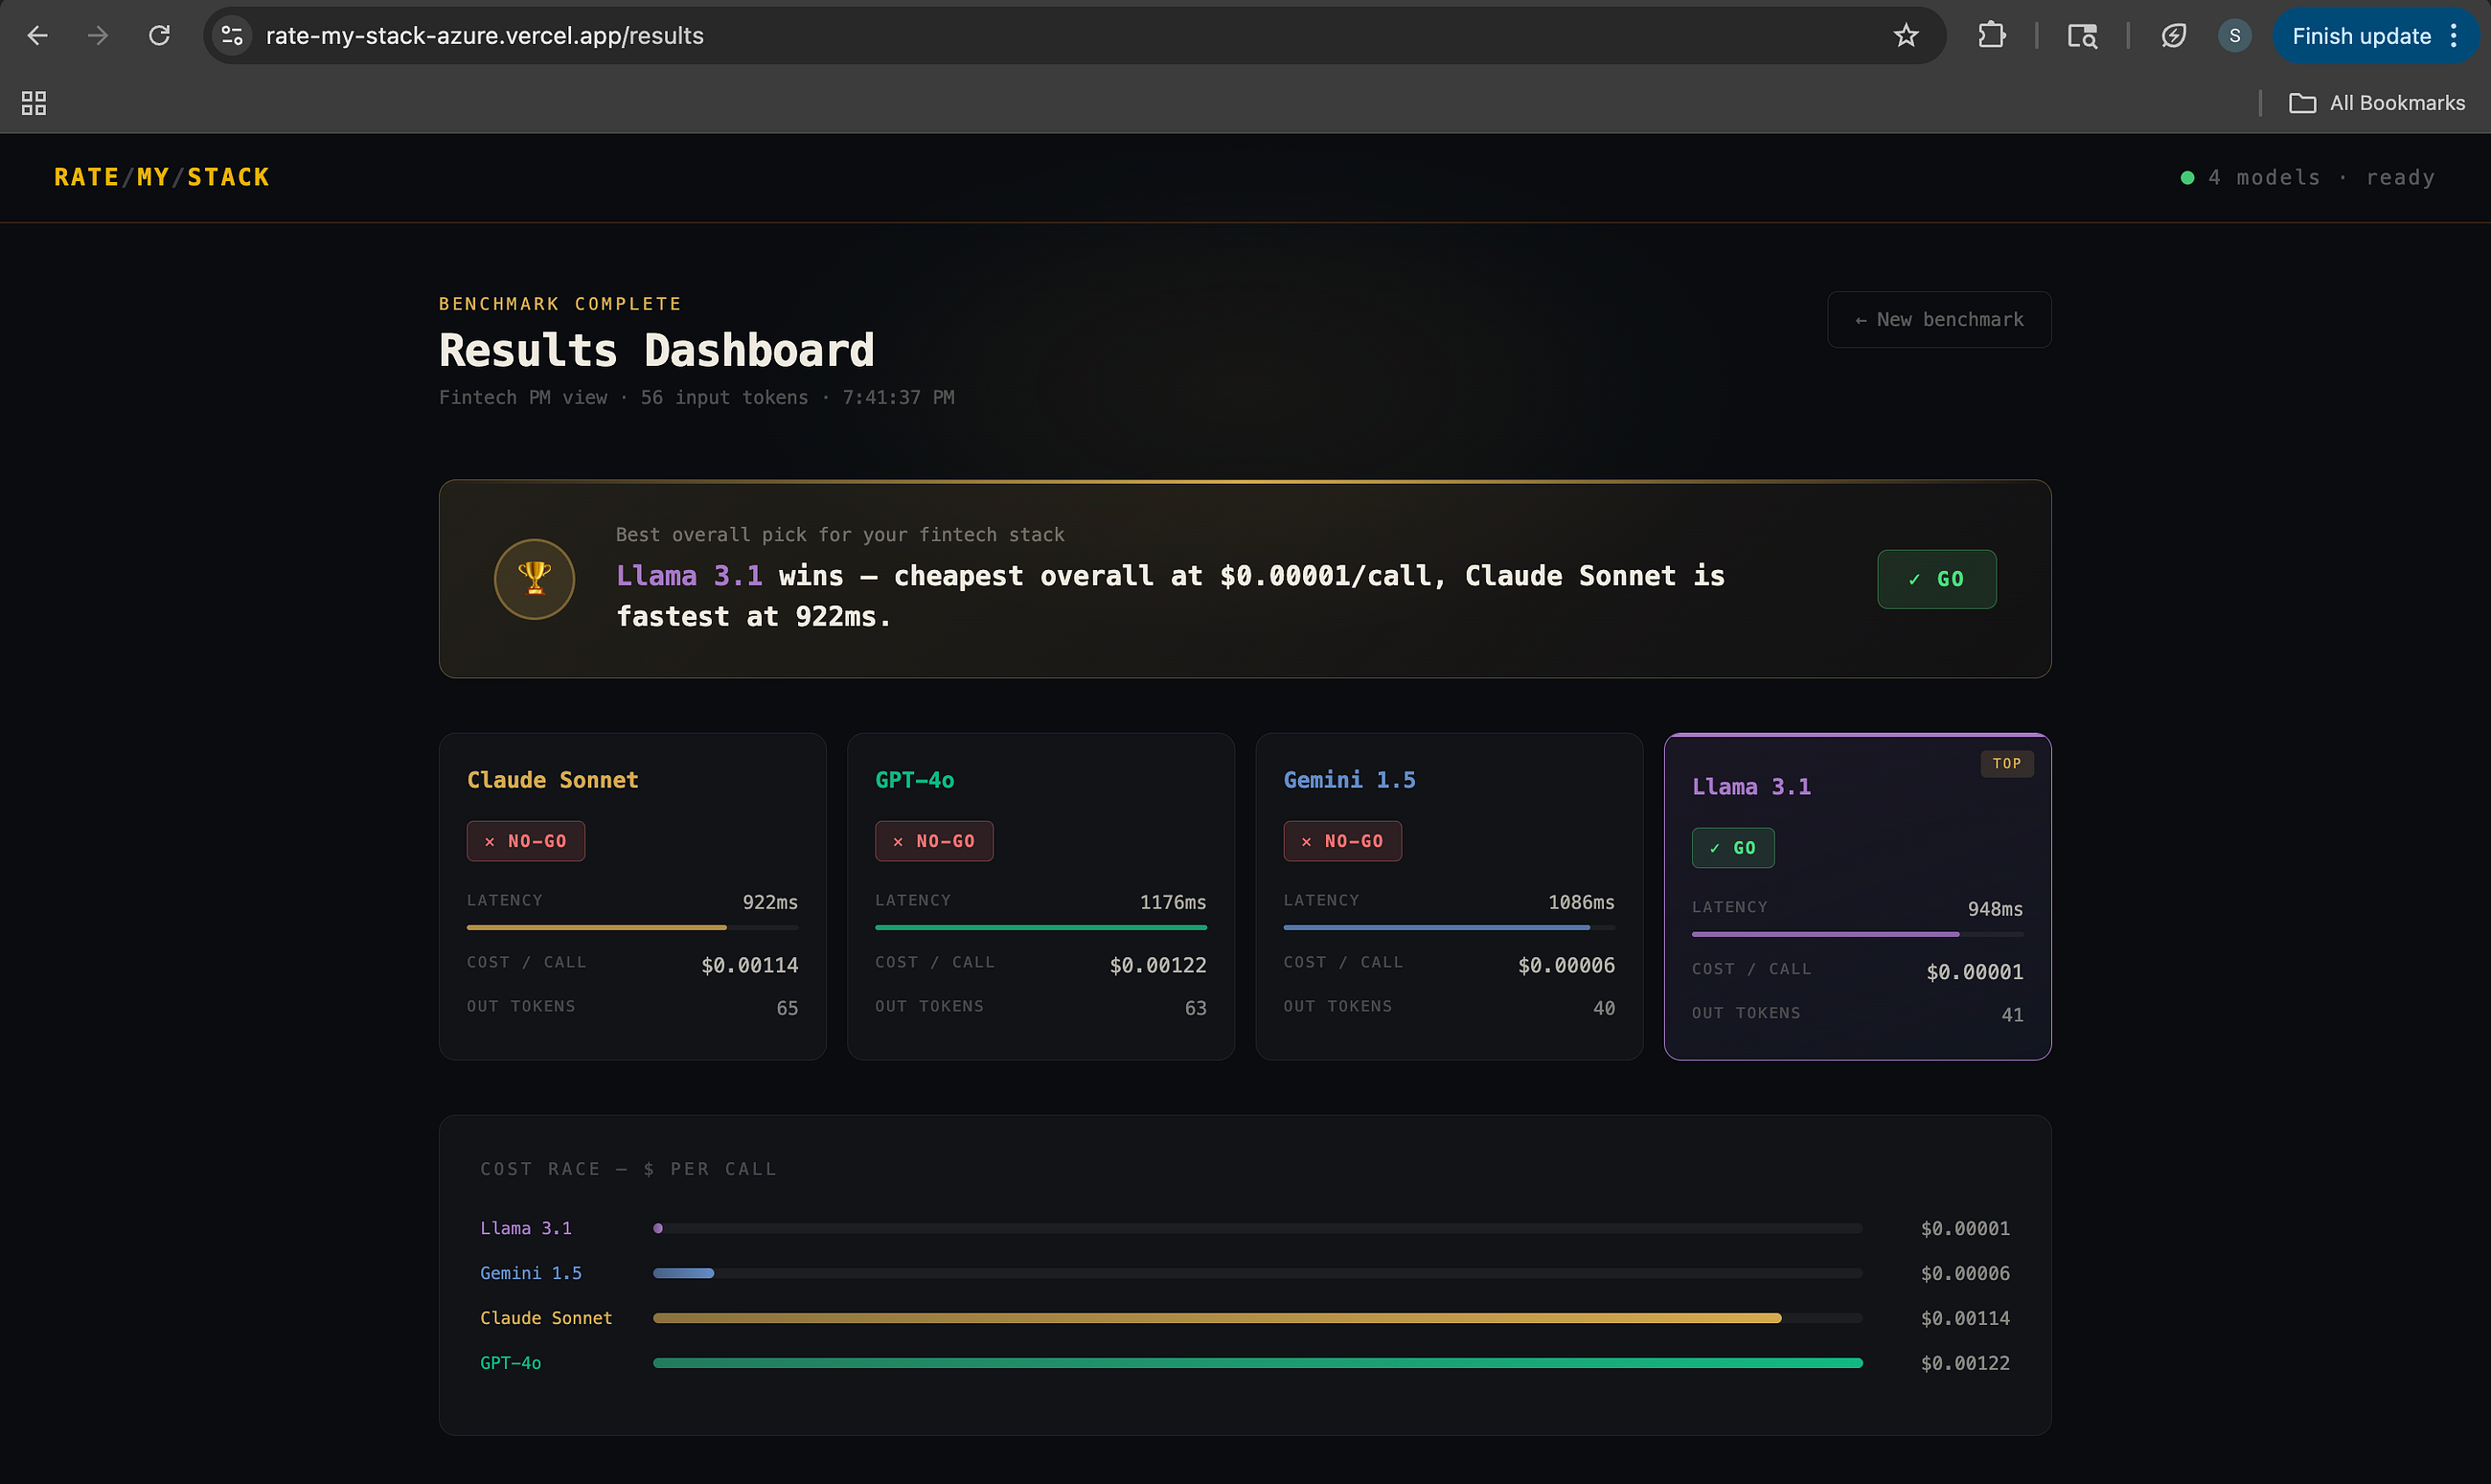Click Claude Sonnet label in cost race

[x=546, y=1318]
